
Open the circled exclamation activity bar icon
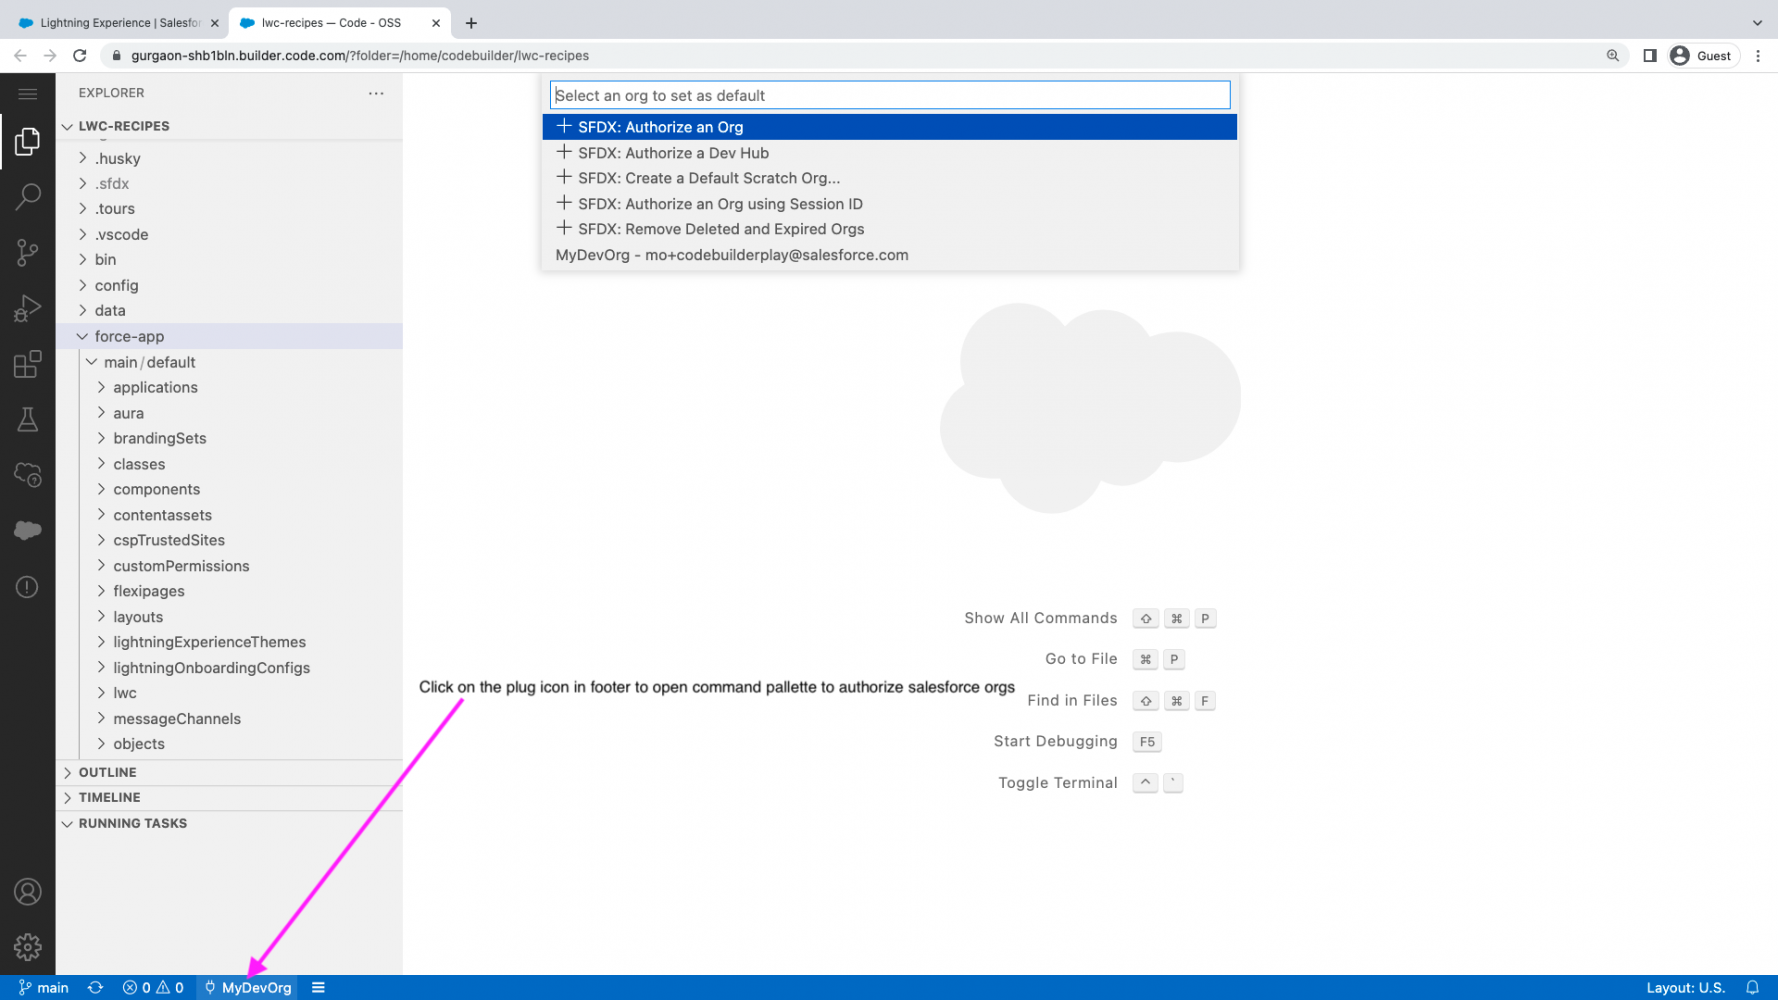pos(28,587)
